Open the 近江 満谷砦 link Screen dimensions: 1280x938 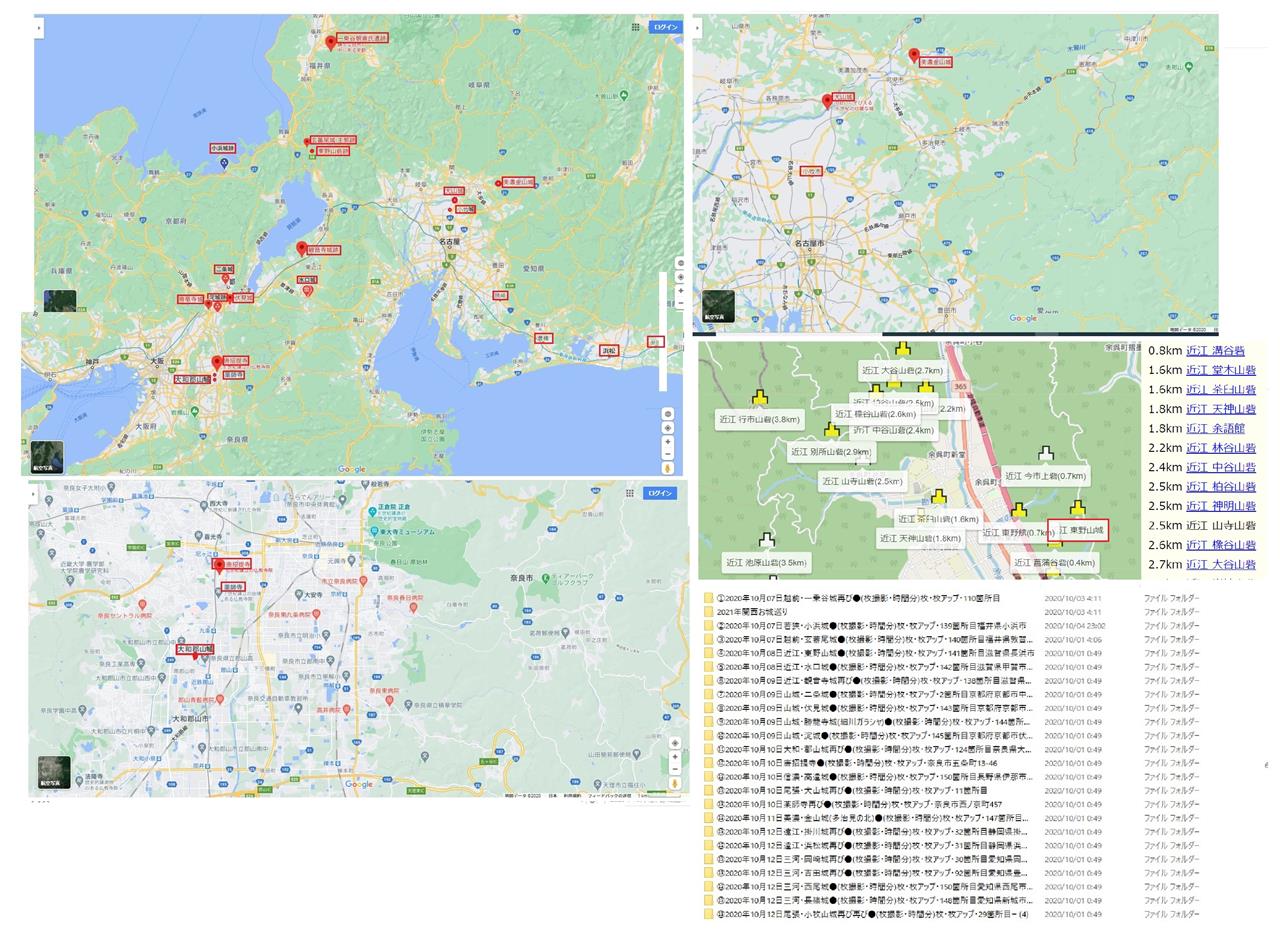pos(1215,351)
